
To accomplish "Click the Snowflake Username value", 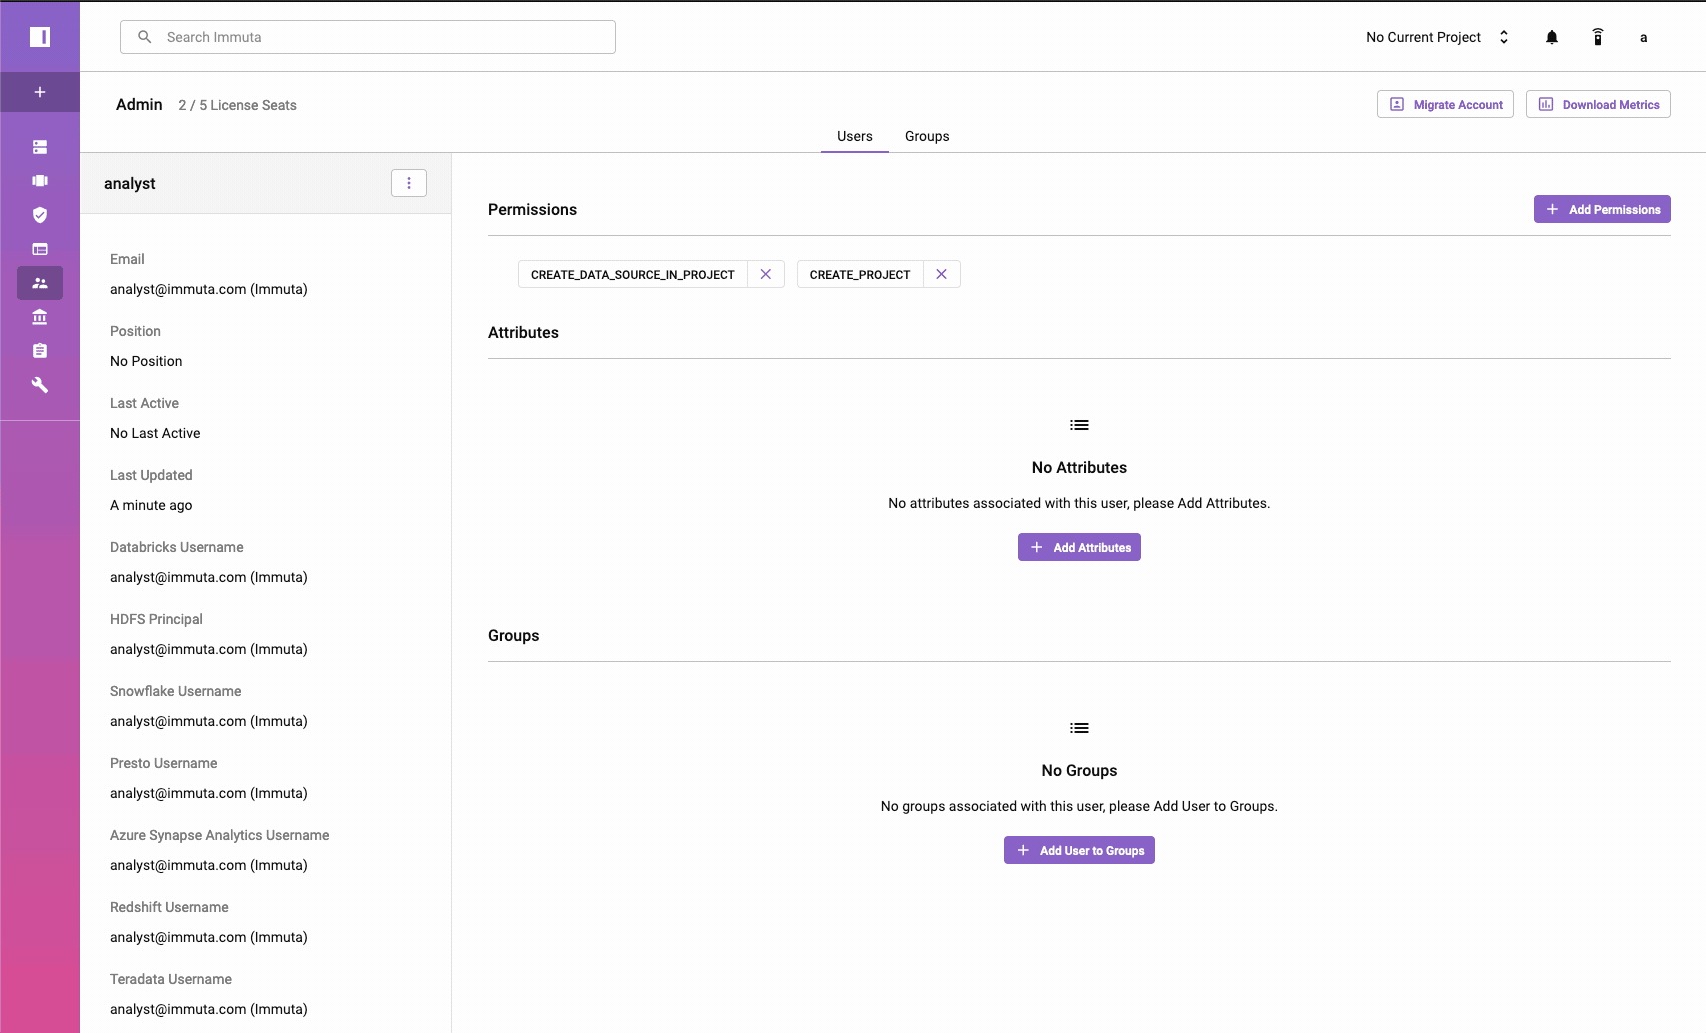I will click(209, 721).
